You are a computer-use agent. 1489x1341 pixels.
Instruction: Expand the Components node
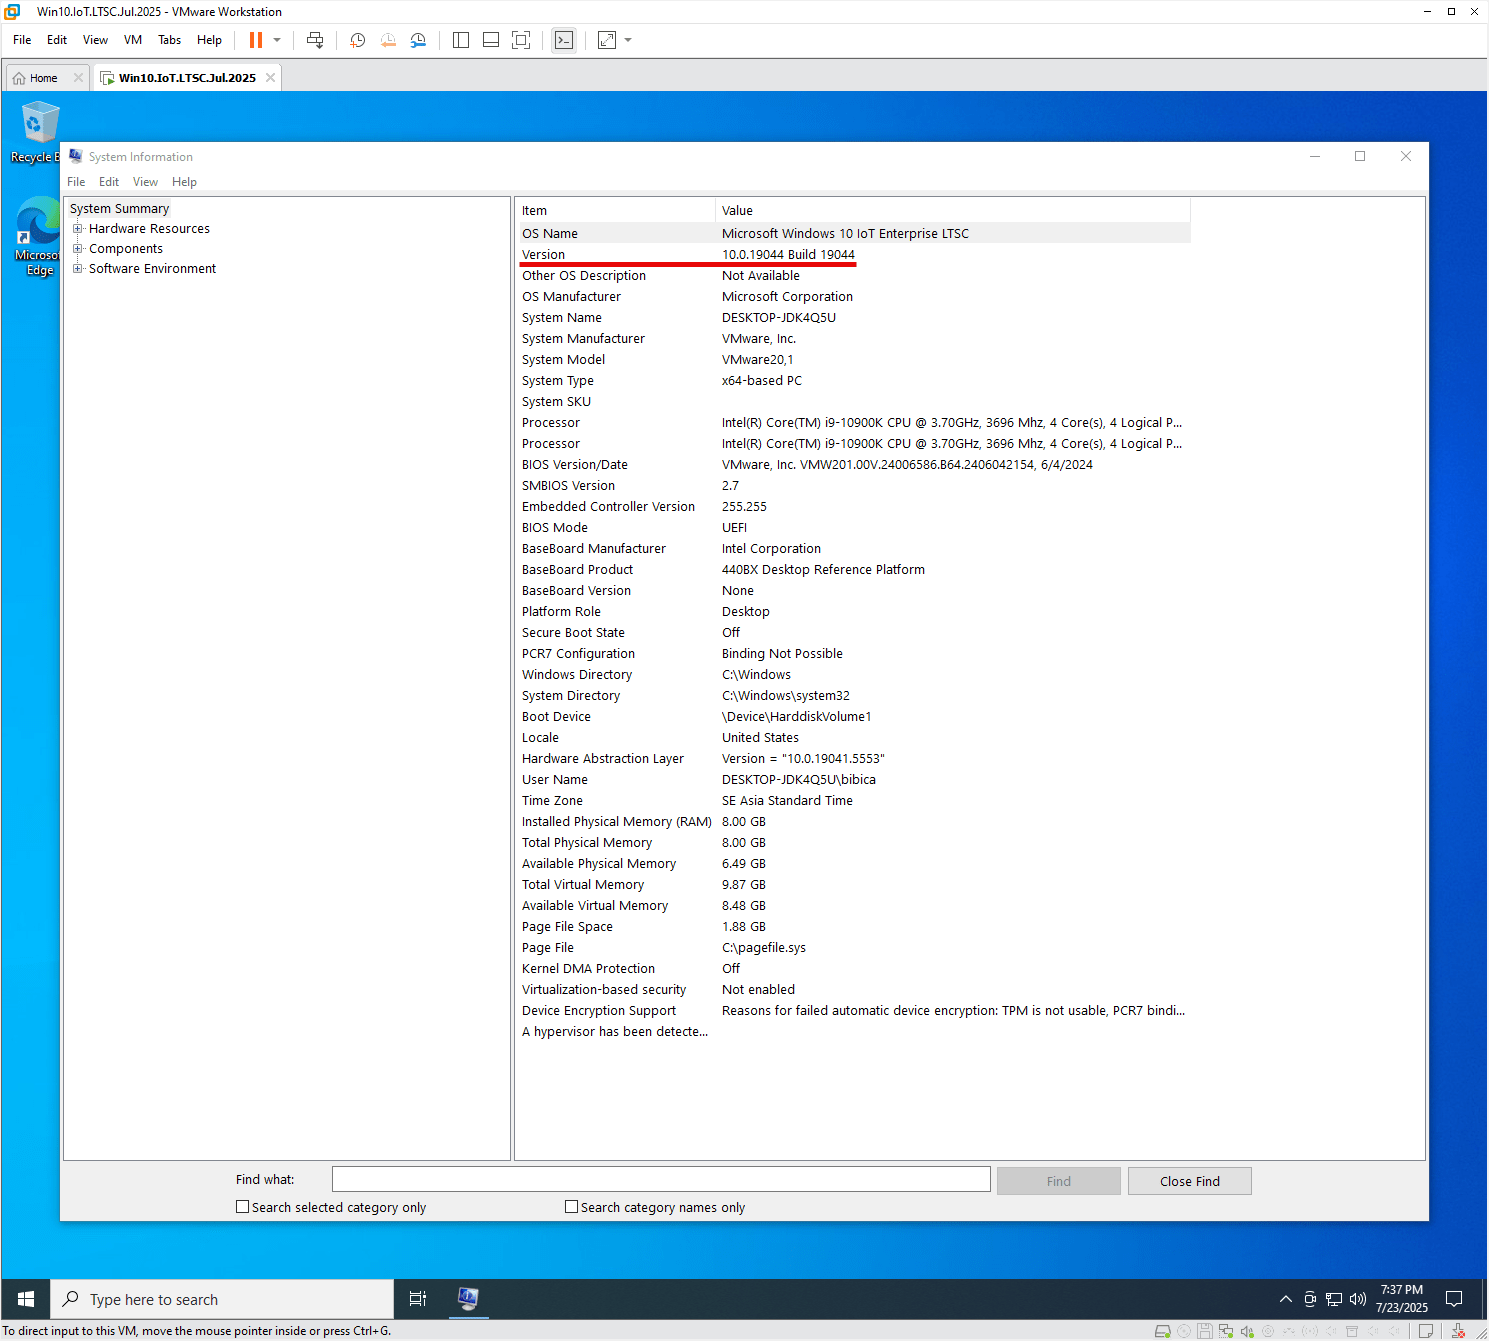78,249
